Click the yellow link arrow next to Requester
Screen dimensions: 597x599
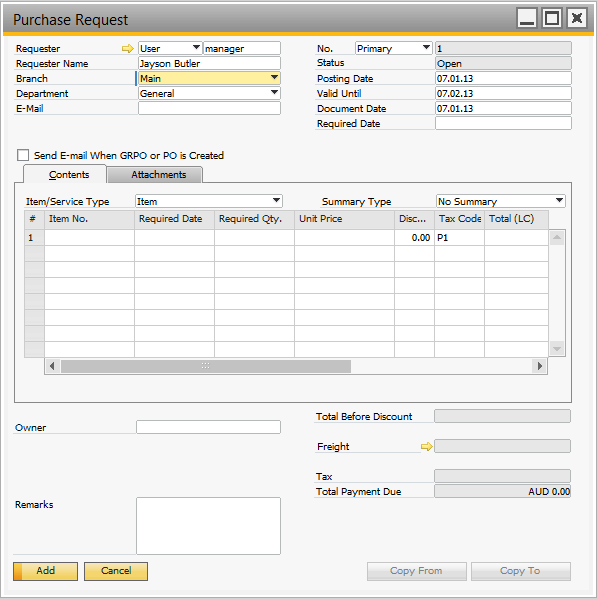point(128,49)
